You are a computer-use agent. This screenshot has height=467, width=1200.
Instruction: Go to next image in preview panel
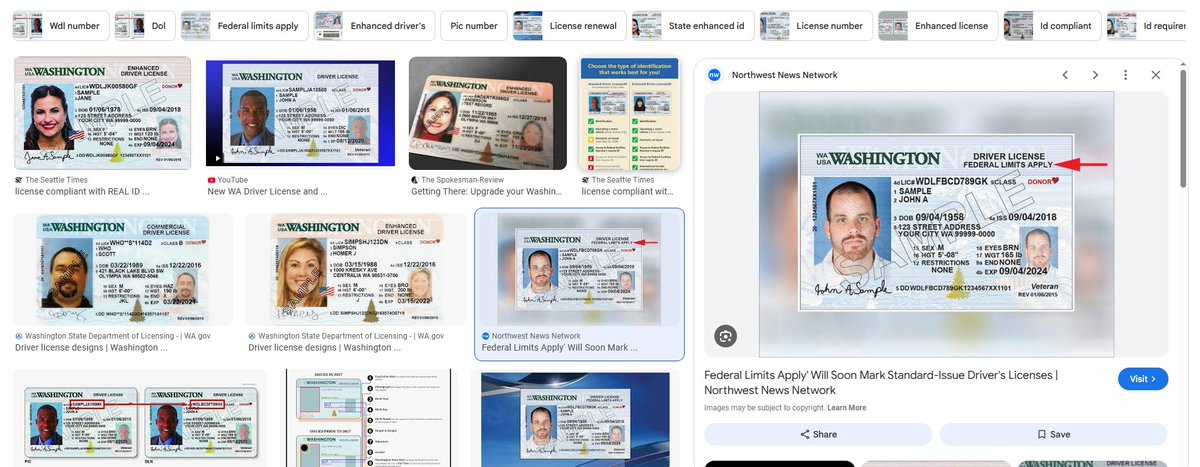pyautogui.click(x=1095, y=75)
